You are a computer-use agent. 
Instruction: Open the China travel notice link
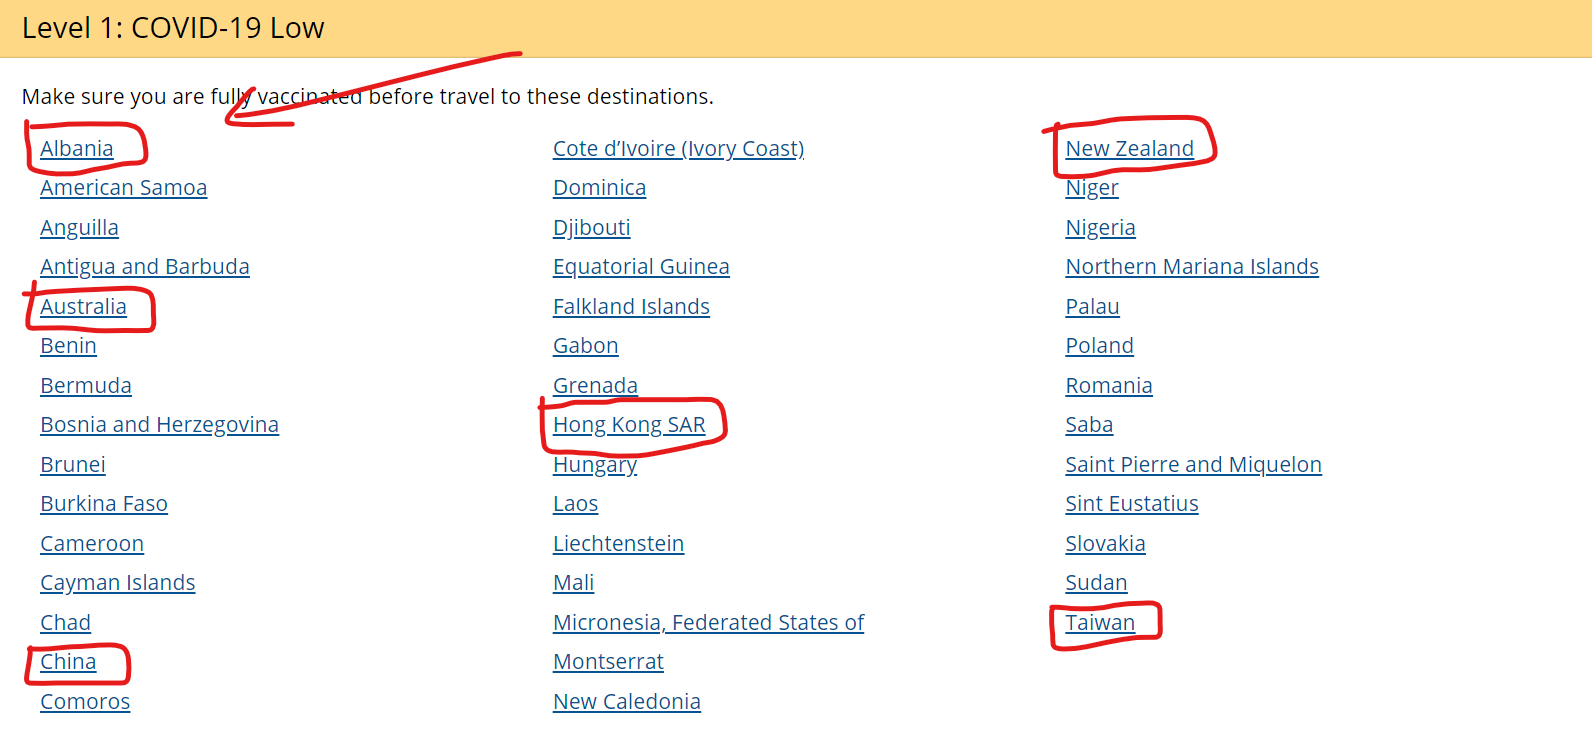68,662
